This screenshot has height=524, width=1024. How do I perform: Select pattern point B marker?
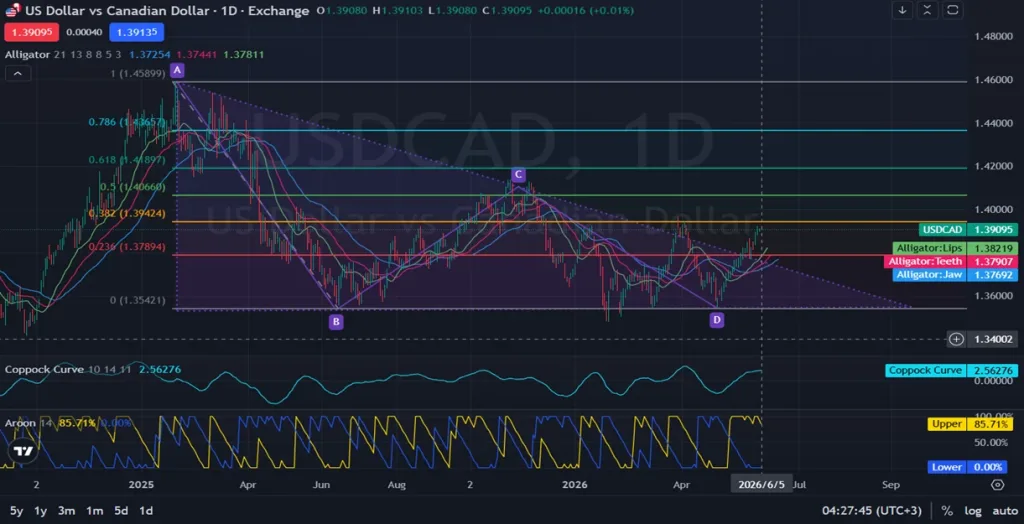[x=336, y=321]
